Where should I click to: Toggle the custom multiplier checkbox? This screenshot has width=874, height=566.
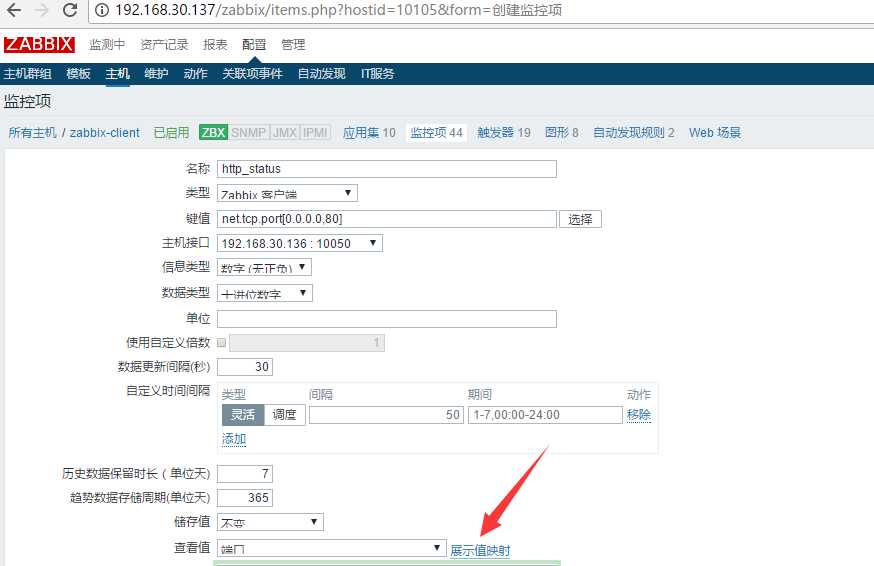click(221, 342)
